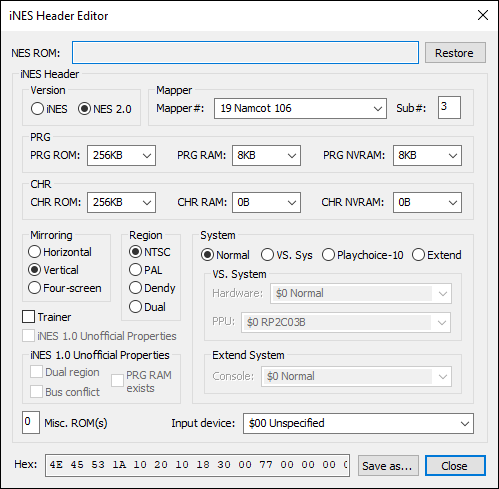Click the Save as... button

coord(388,466)
